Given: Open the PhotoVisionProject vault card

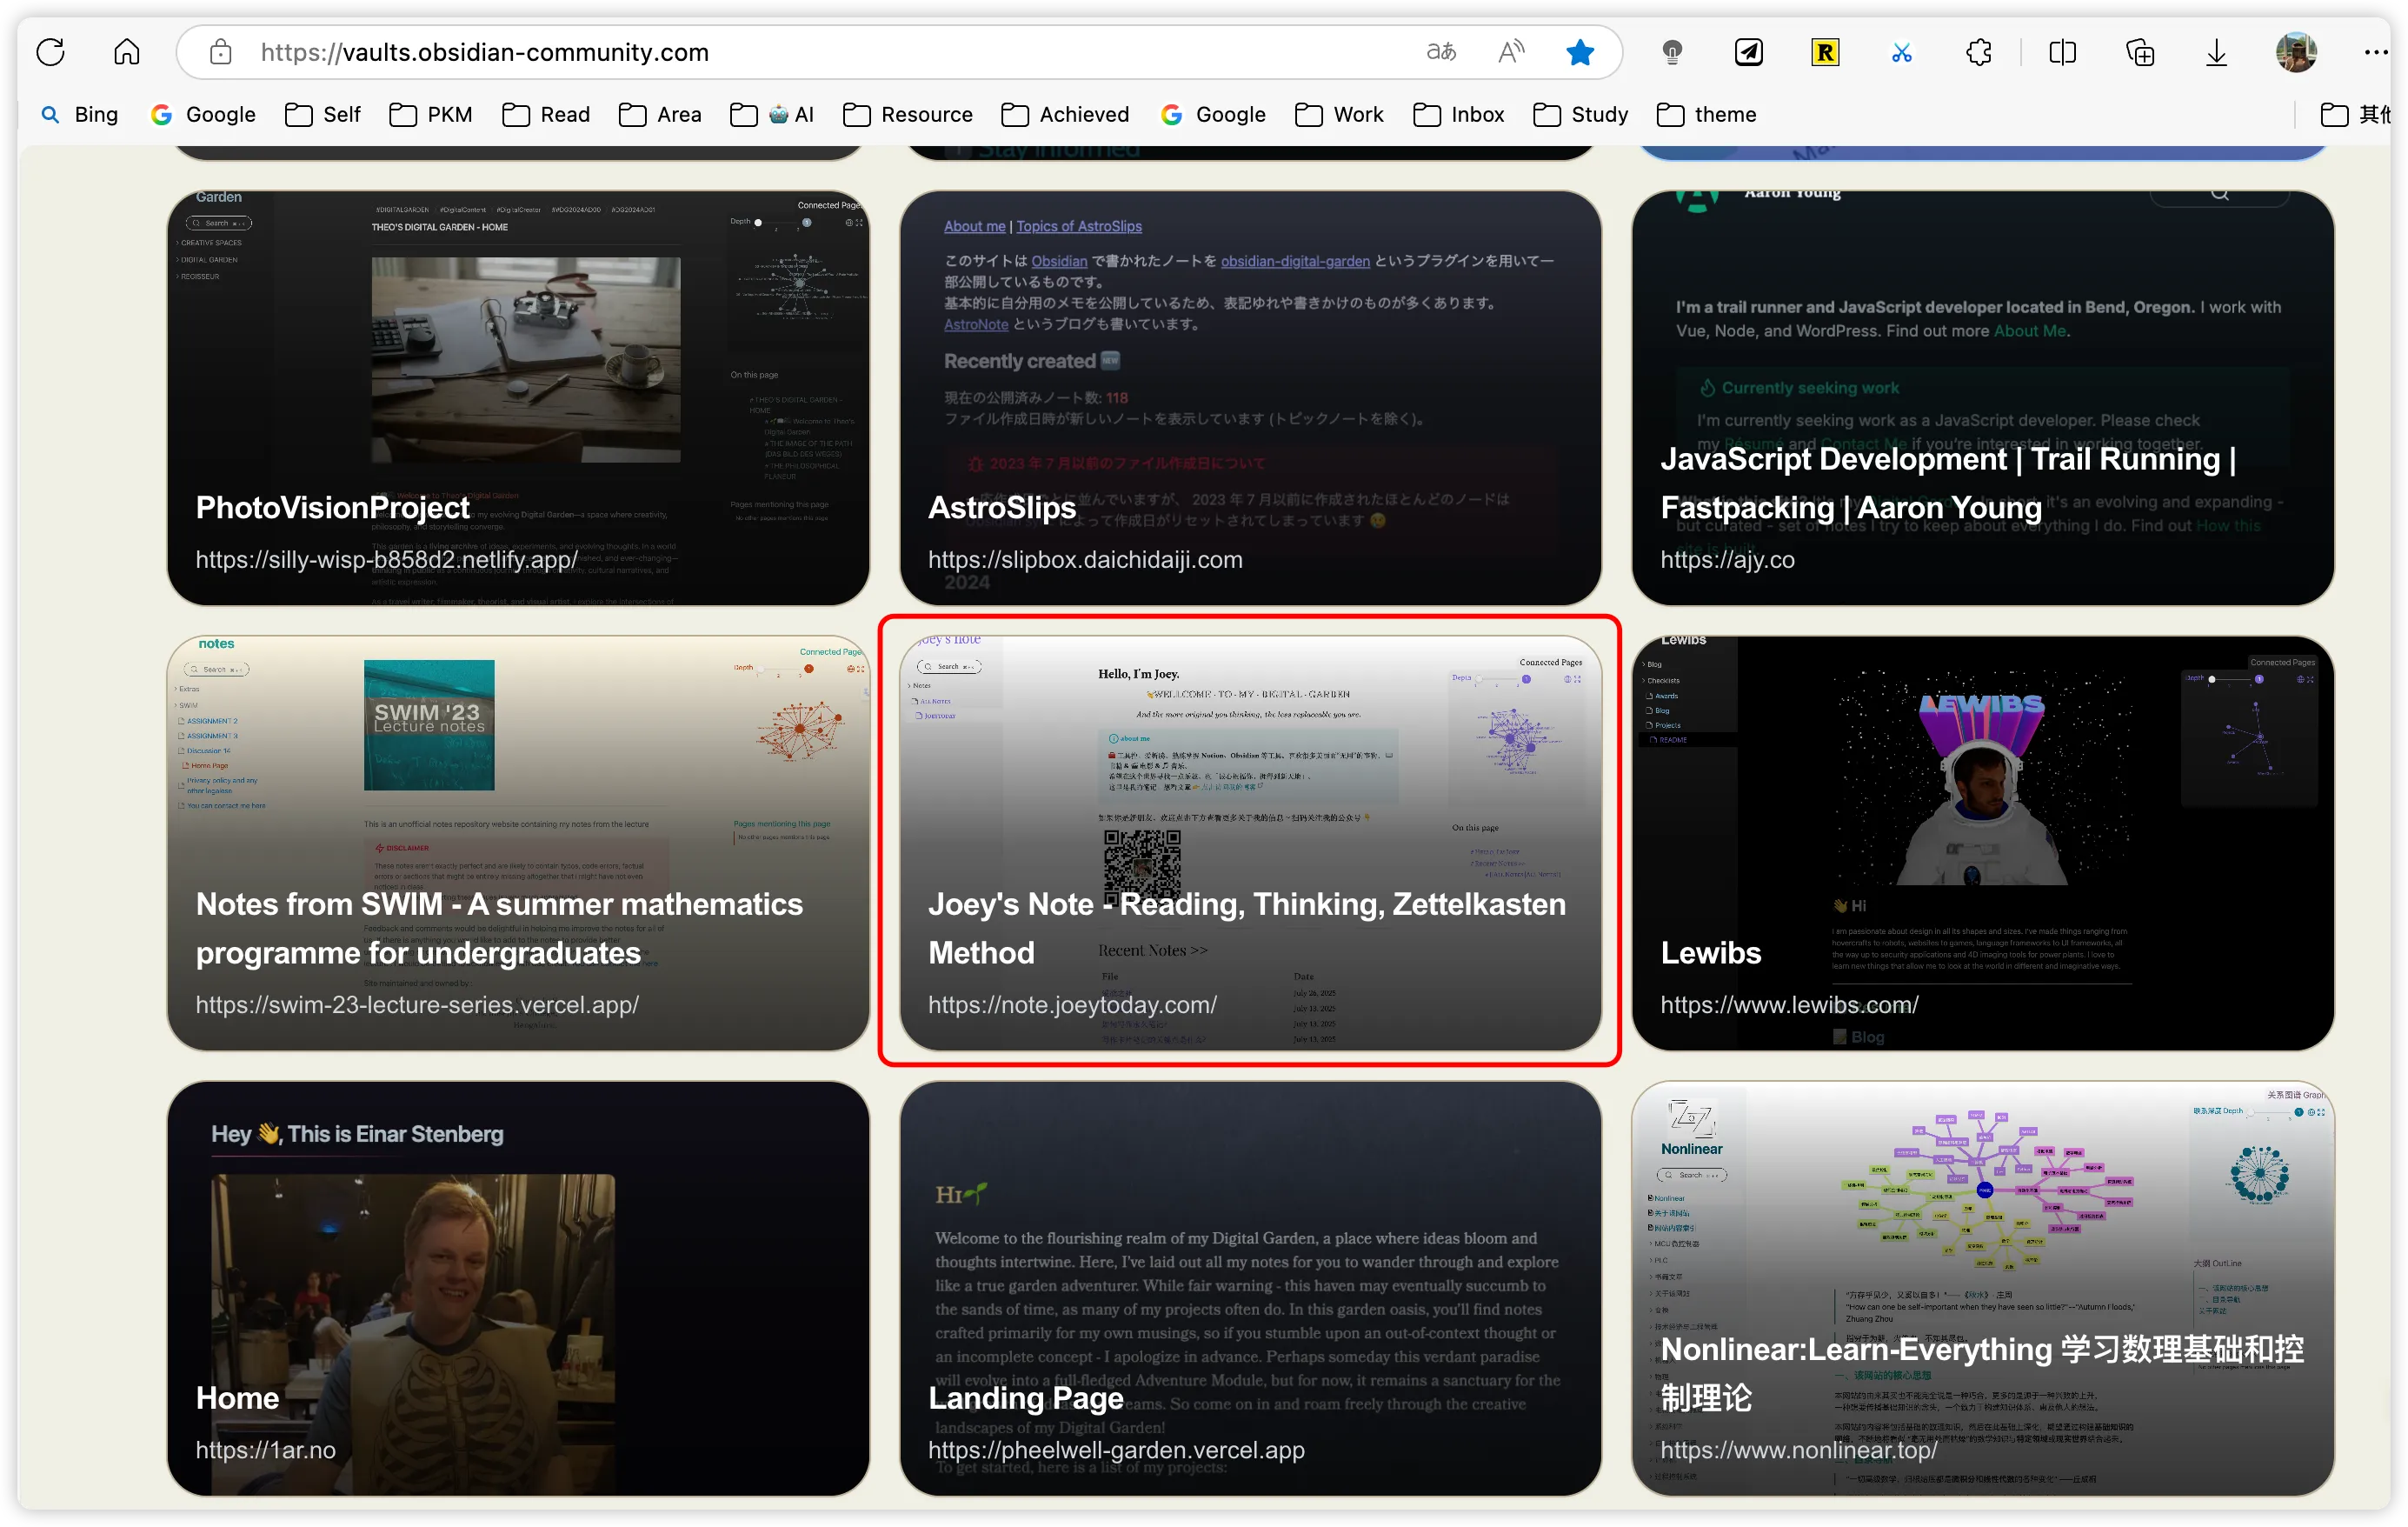Looking at the screenshot, I should click(518, 398).
